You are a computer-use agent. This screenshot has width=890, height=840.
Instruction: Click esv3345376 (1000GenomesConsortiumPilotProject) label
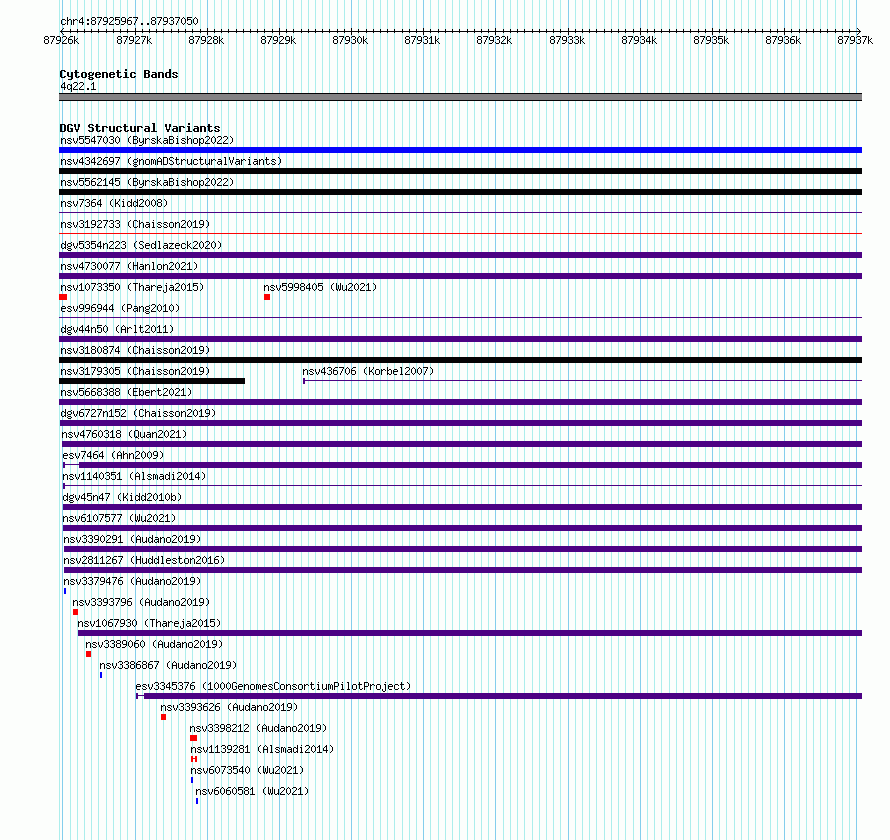click(273, 686)
